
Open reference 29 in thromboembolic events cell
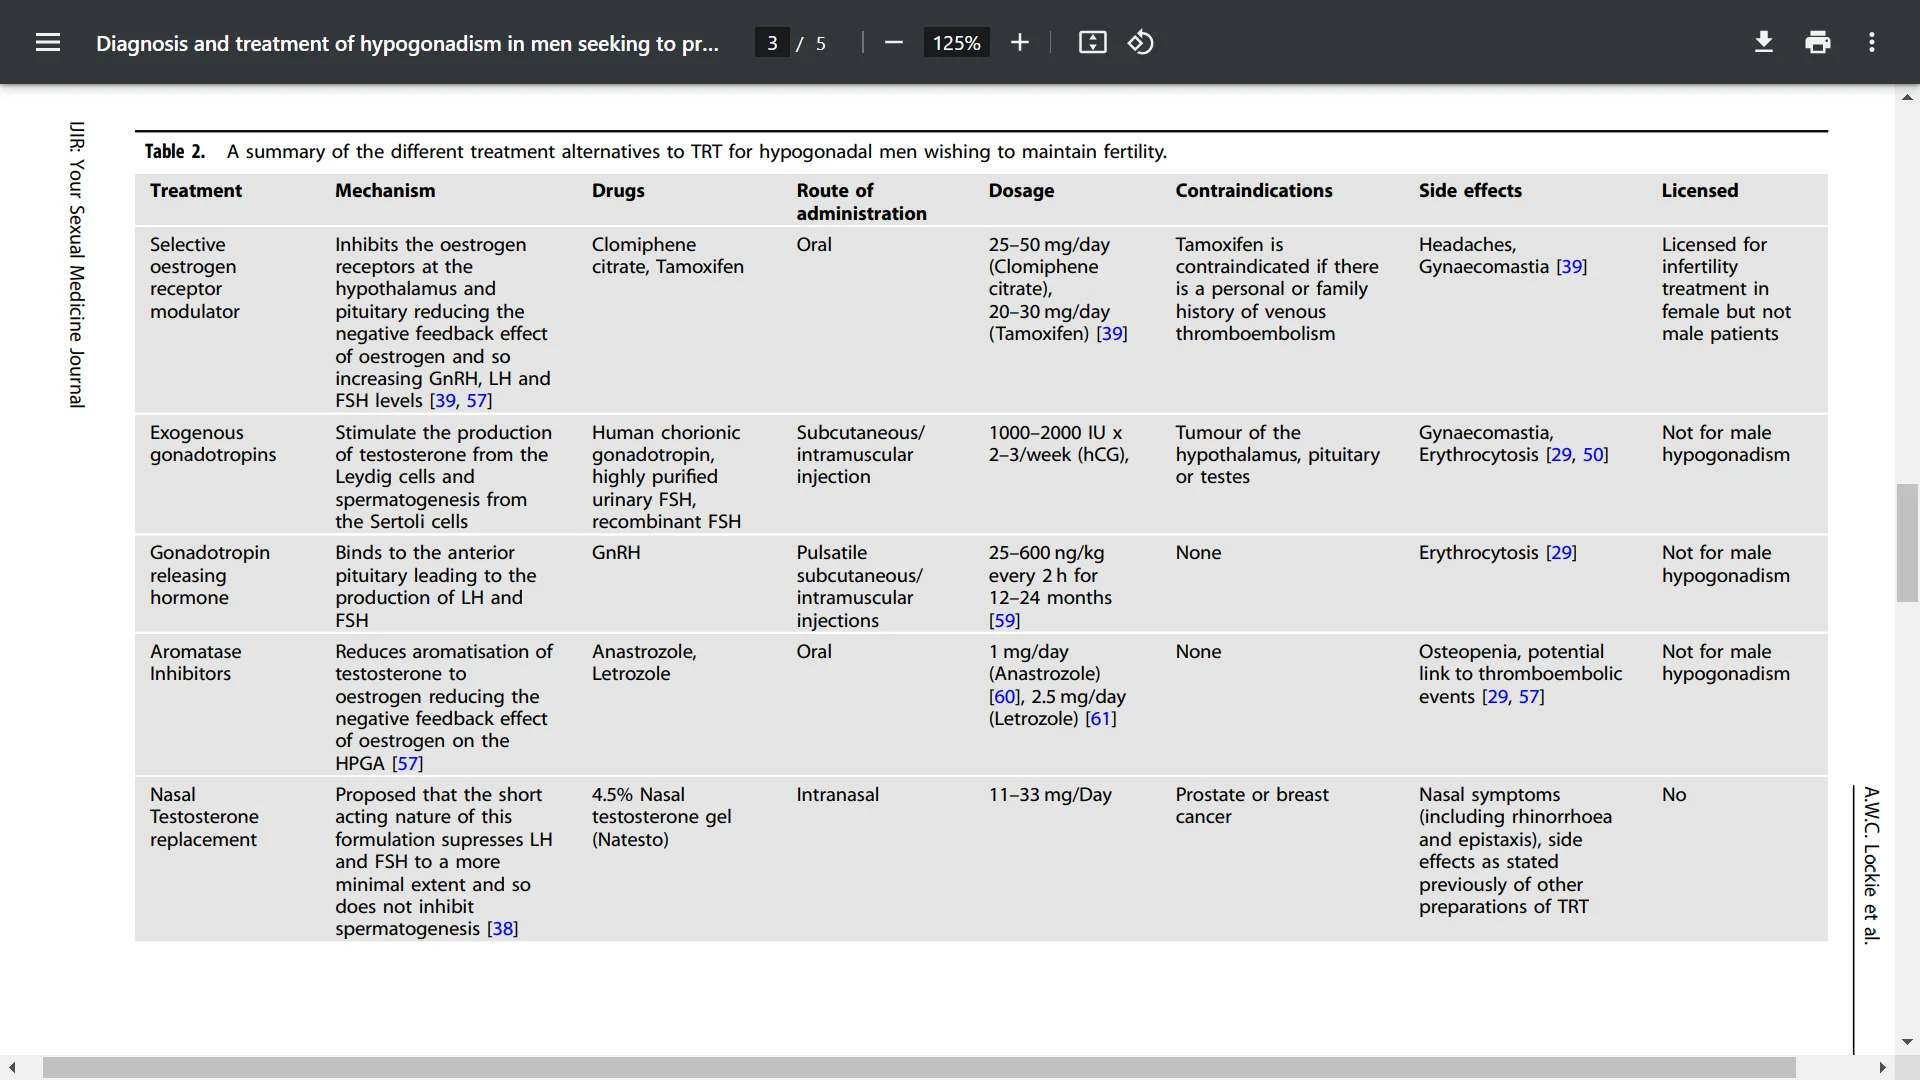1497,697
